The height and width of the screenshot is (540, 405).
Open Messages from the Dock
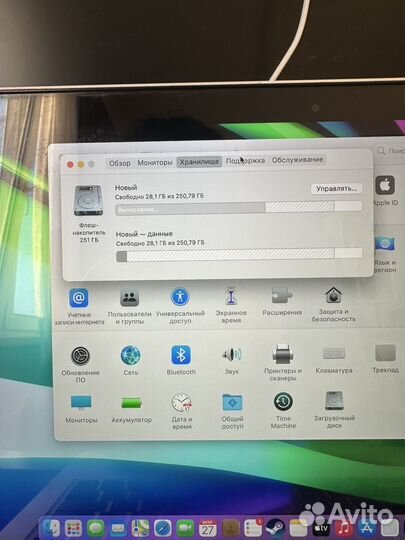click(x=96, y=528)
